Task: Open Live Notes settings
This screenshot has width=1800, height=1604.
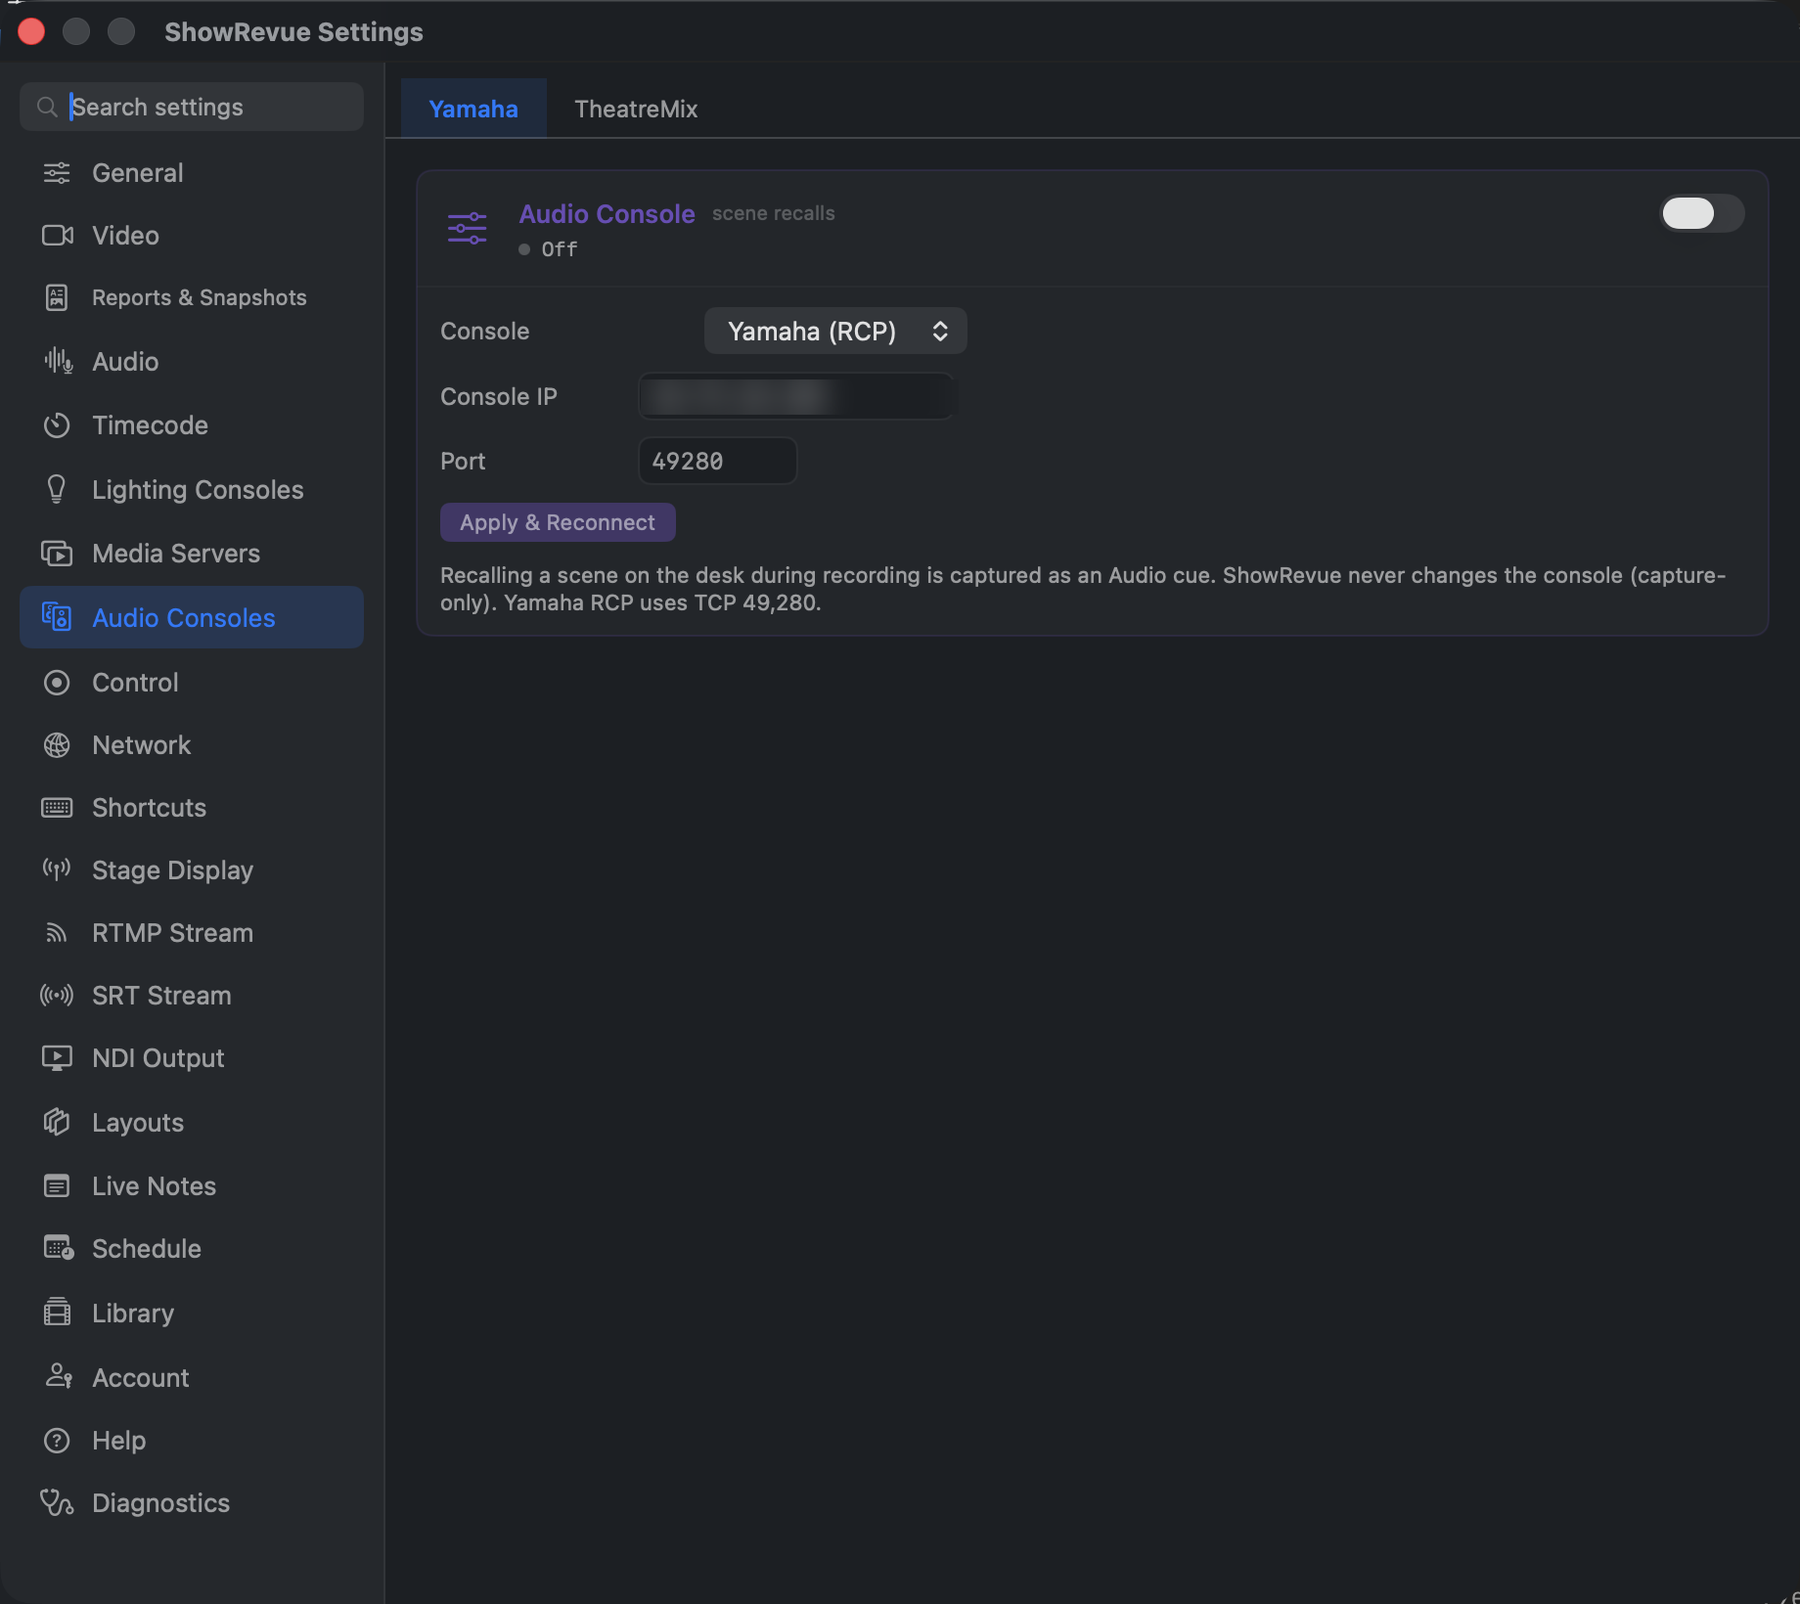Action: [191, 1186]
